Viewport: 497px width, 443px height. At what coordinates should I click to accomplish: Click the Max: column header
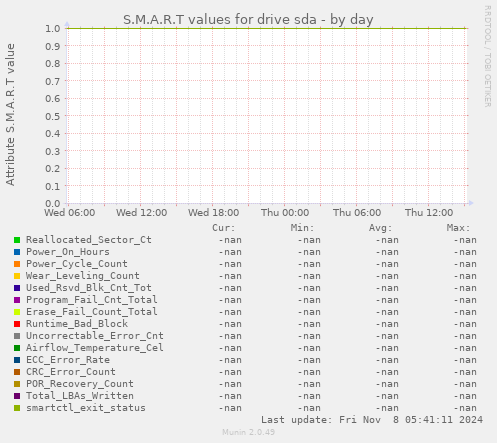(x=458, y=228)
